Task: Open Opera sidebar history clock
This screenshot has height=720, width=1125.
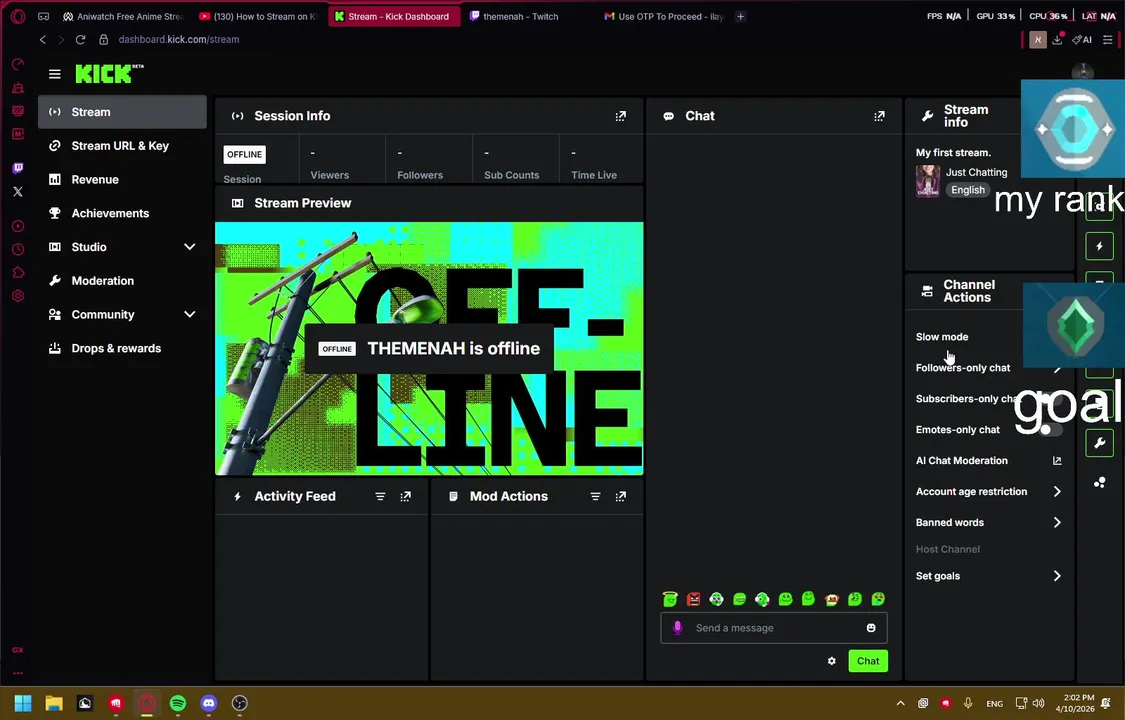Action: coord(18,249)
